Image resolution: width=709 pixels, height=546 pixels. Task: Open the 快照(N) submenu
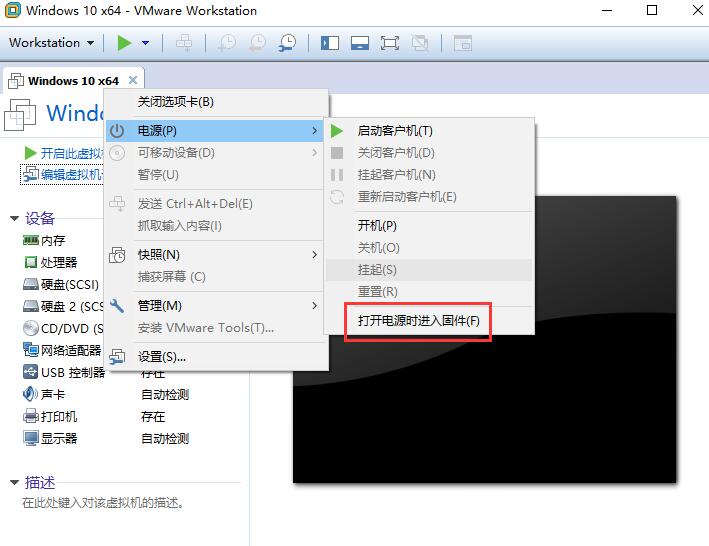pyautogui.click(x=214, y=254)
